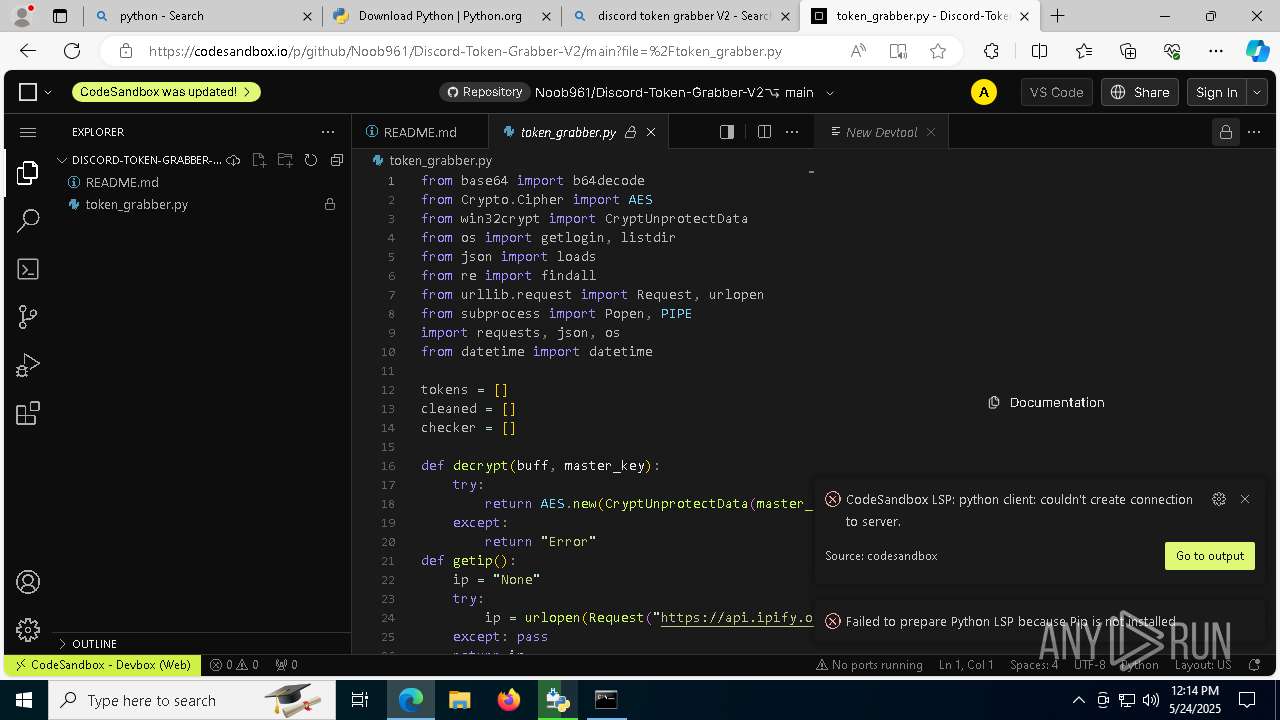Screen dimensions: 1280x720
Task: Open the Search view in activity bar
Action: point(28,221)
